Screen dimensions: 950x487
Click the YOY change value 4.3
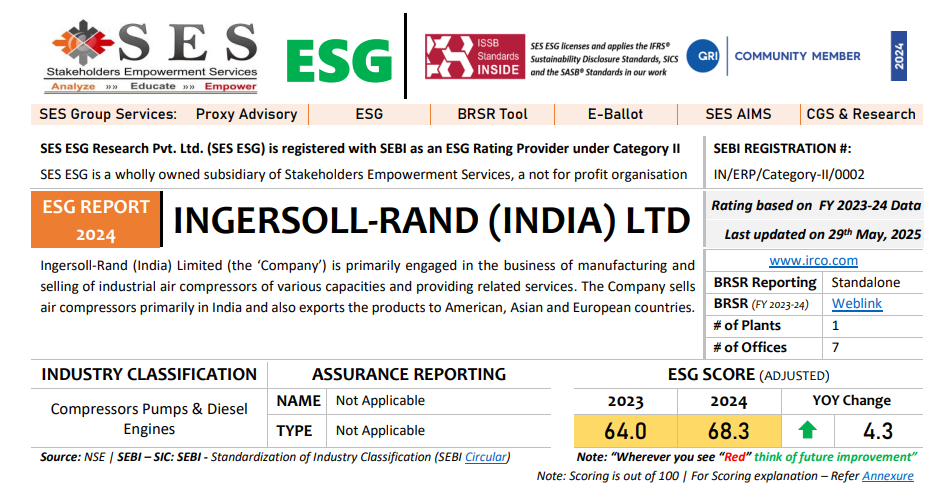[x=878, y=431]
